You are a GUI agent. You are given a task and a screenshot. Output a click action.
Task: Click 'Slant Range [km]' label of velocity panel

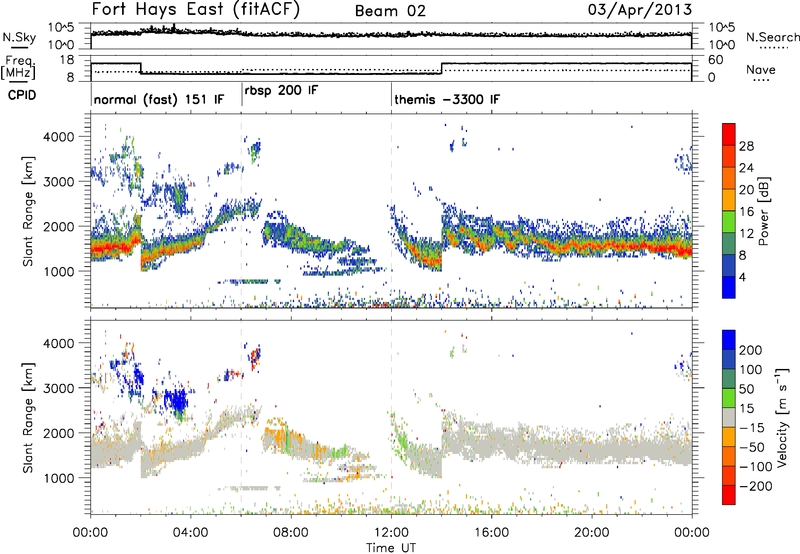[28, 418]
